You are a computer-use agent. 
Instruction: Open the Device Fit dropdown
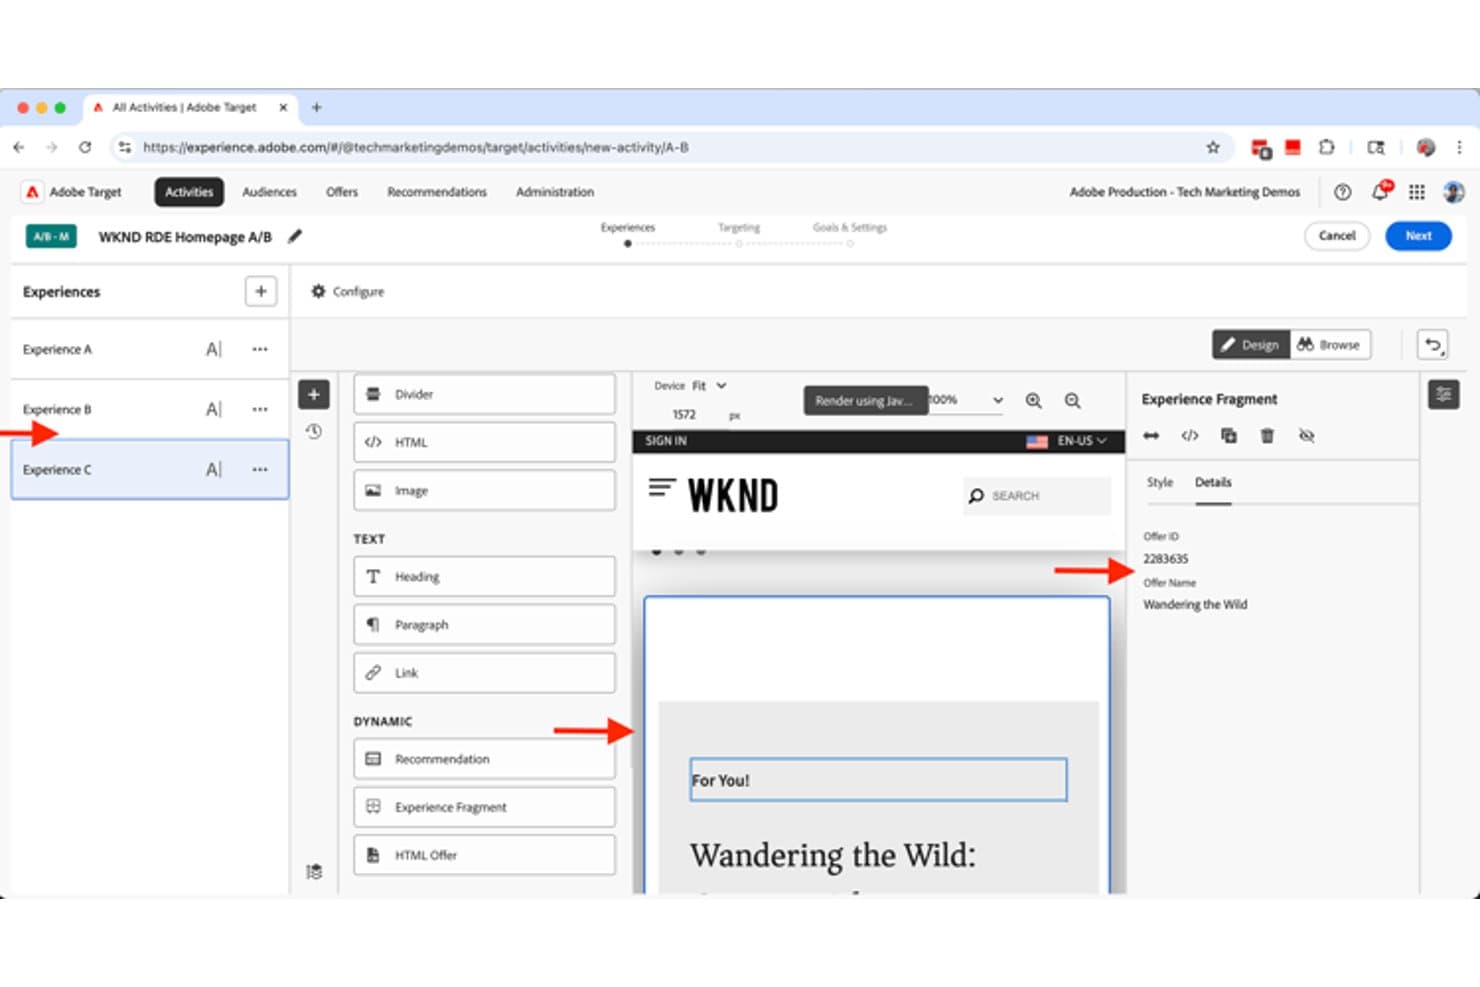pyautogui.click(x=709, y=385)
